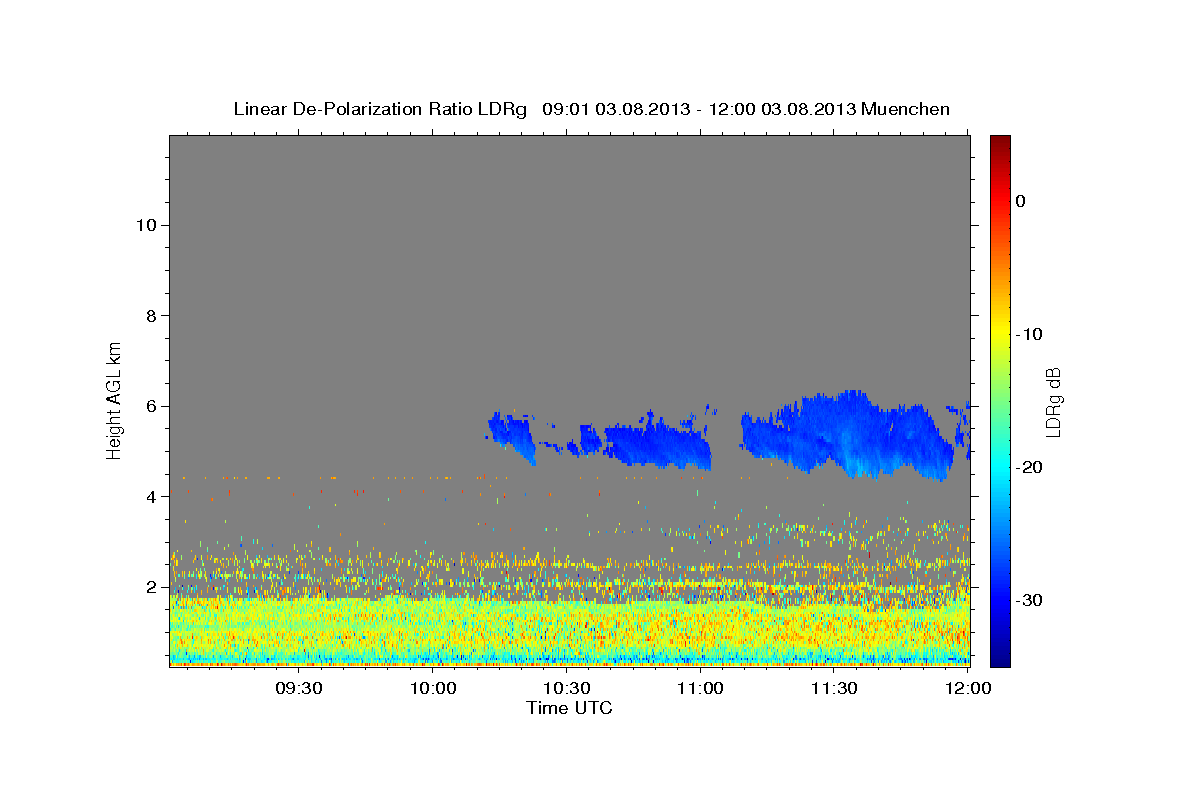Click the height tick label 10
Screen dimensions: 1200x800
pyautogui.click(x=145, y=225)
